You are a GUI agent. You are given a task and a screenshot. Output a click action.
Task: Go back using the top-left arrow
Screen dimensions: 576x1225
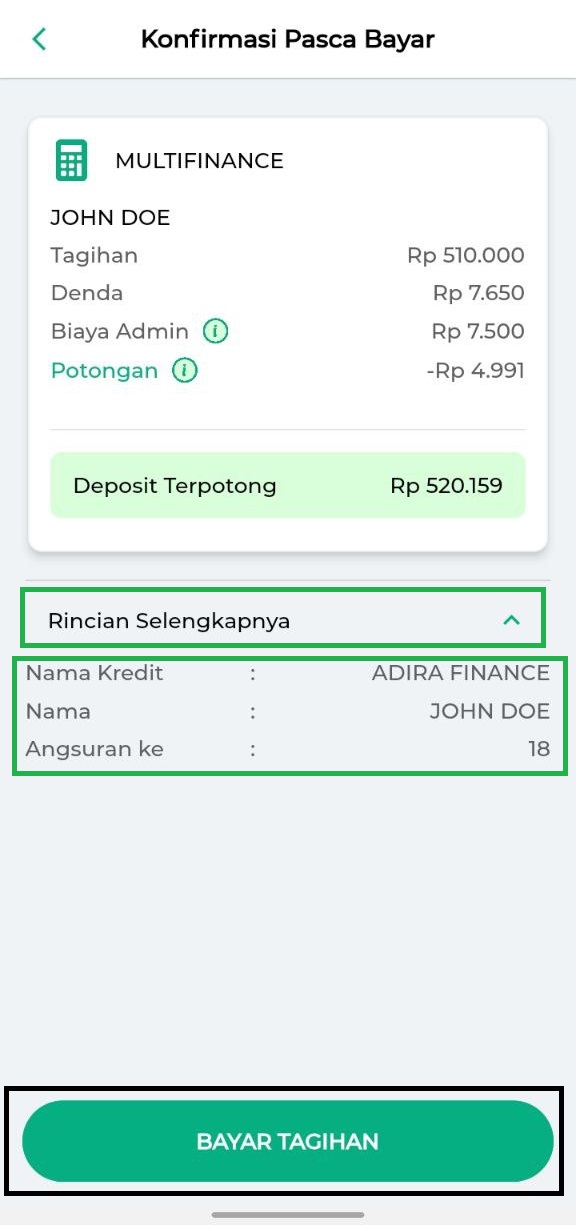coord(39,39)
